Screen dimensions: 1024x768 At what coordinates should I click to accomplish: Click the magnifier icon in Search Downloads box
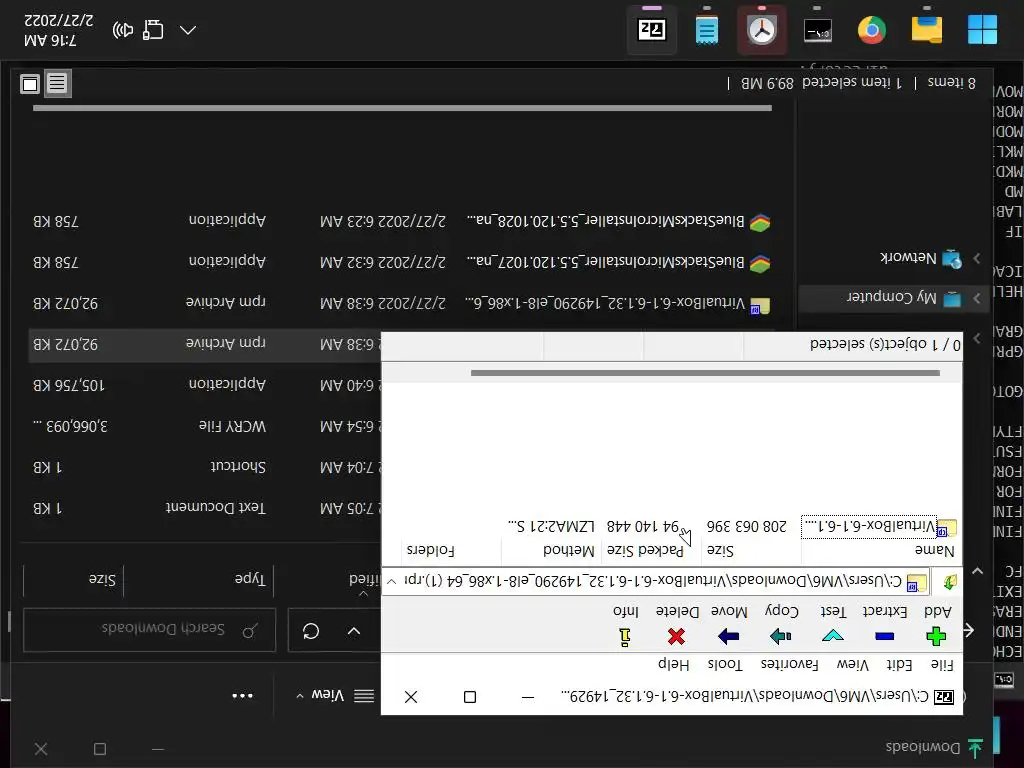(x=249, y=631)
